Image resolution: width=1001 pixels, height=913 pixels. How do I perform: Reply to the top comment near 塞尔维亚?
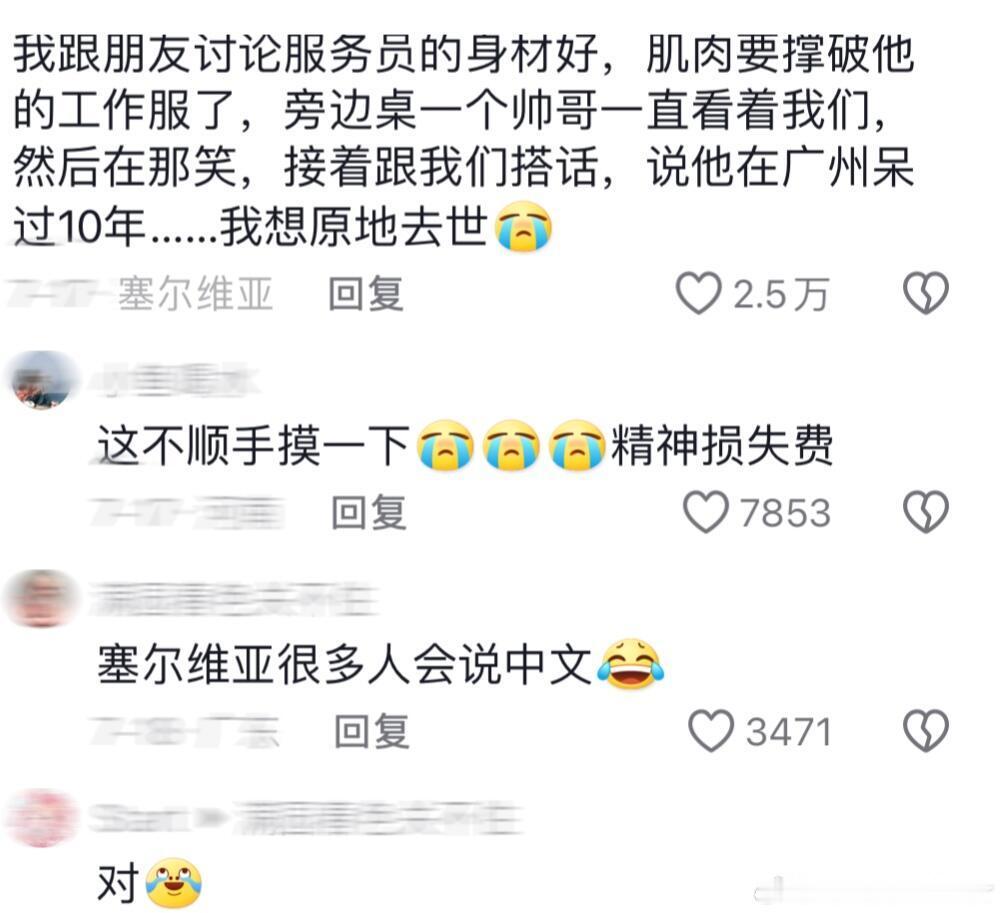pyautogui.click(x=366, y=294)
